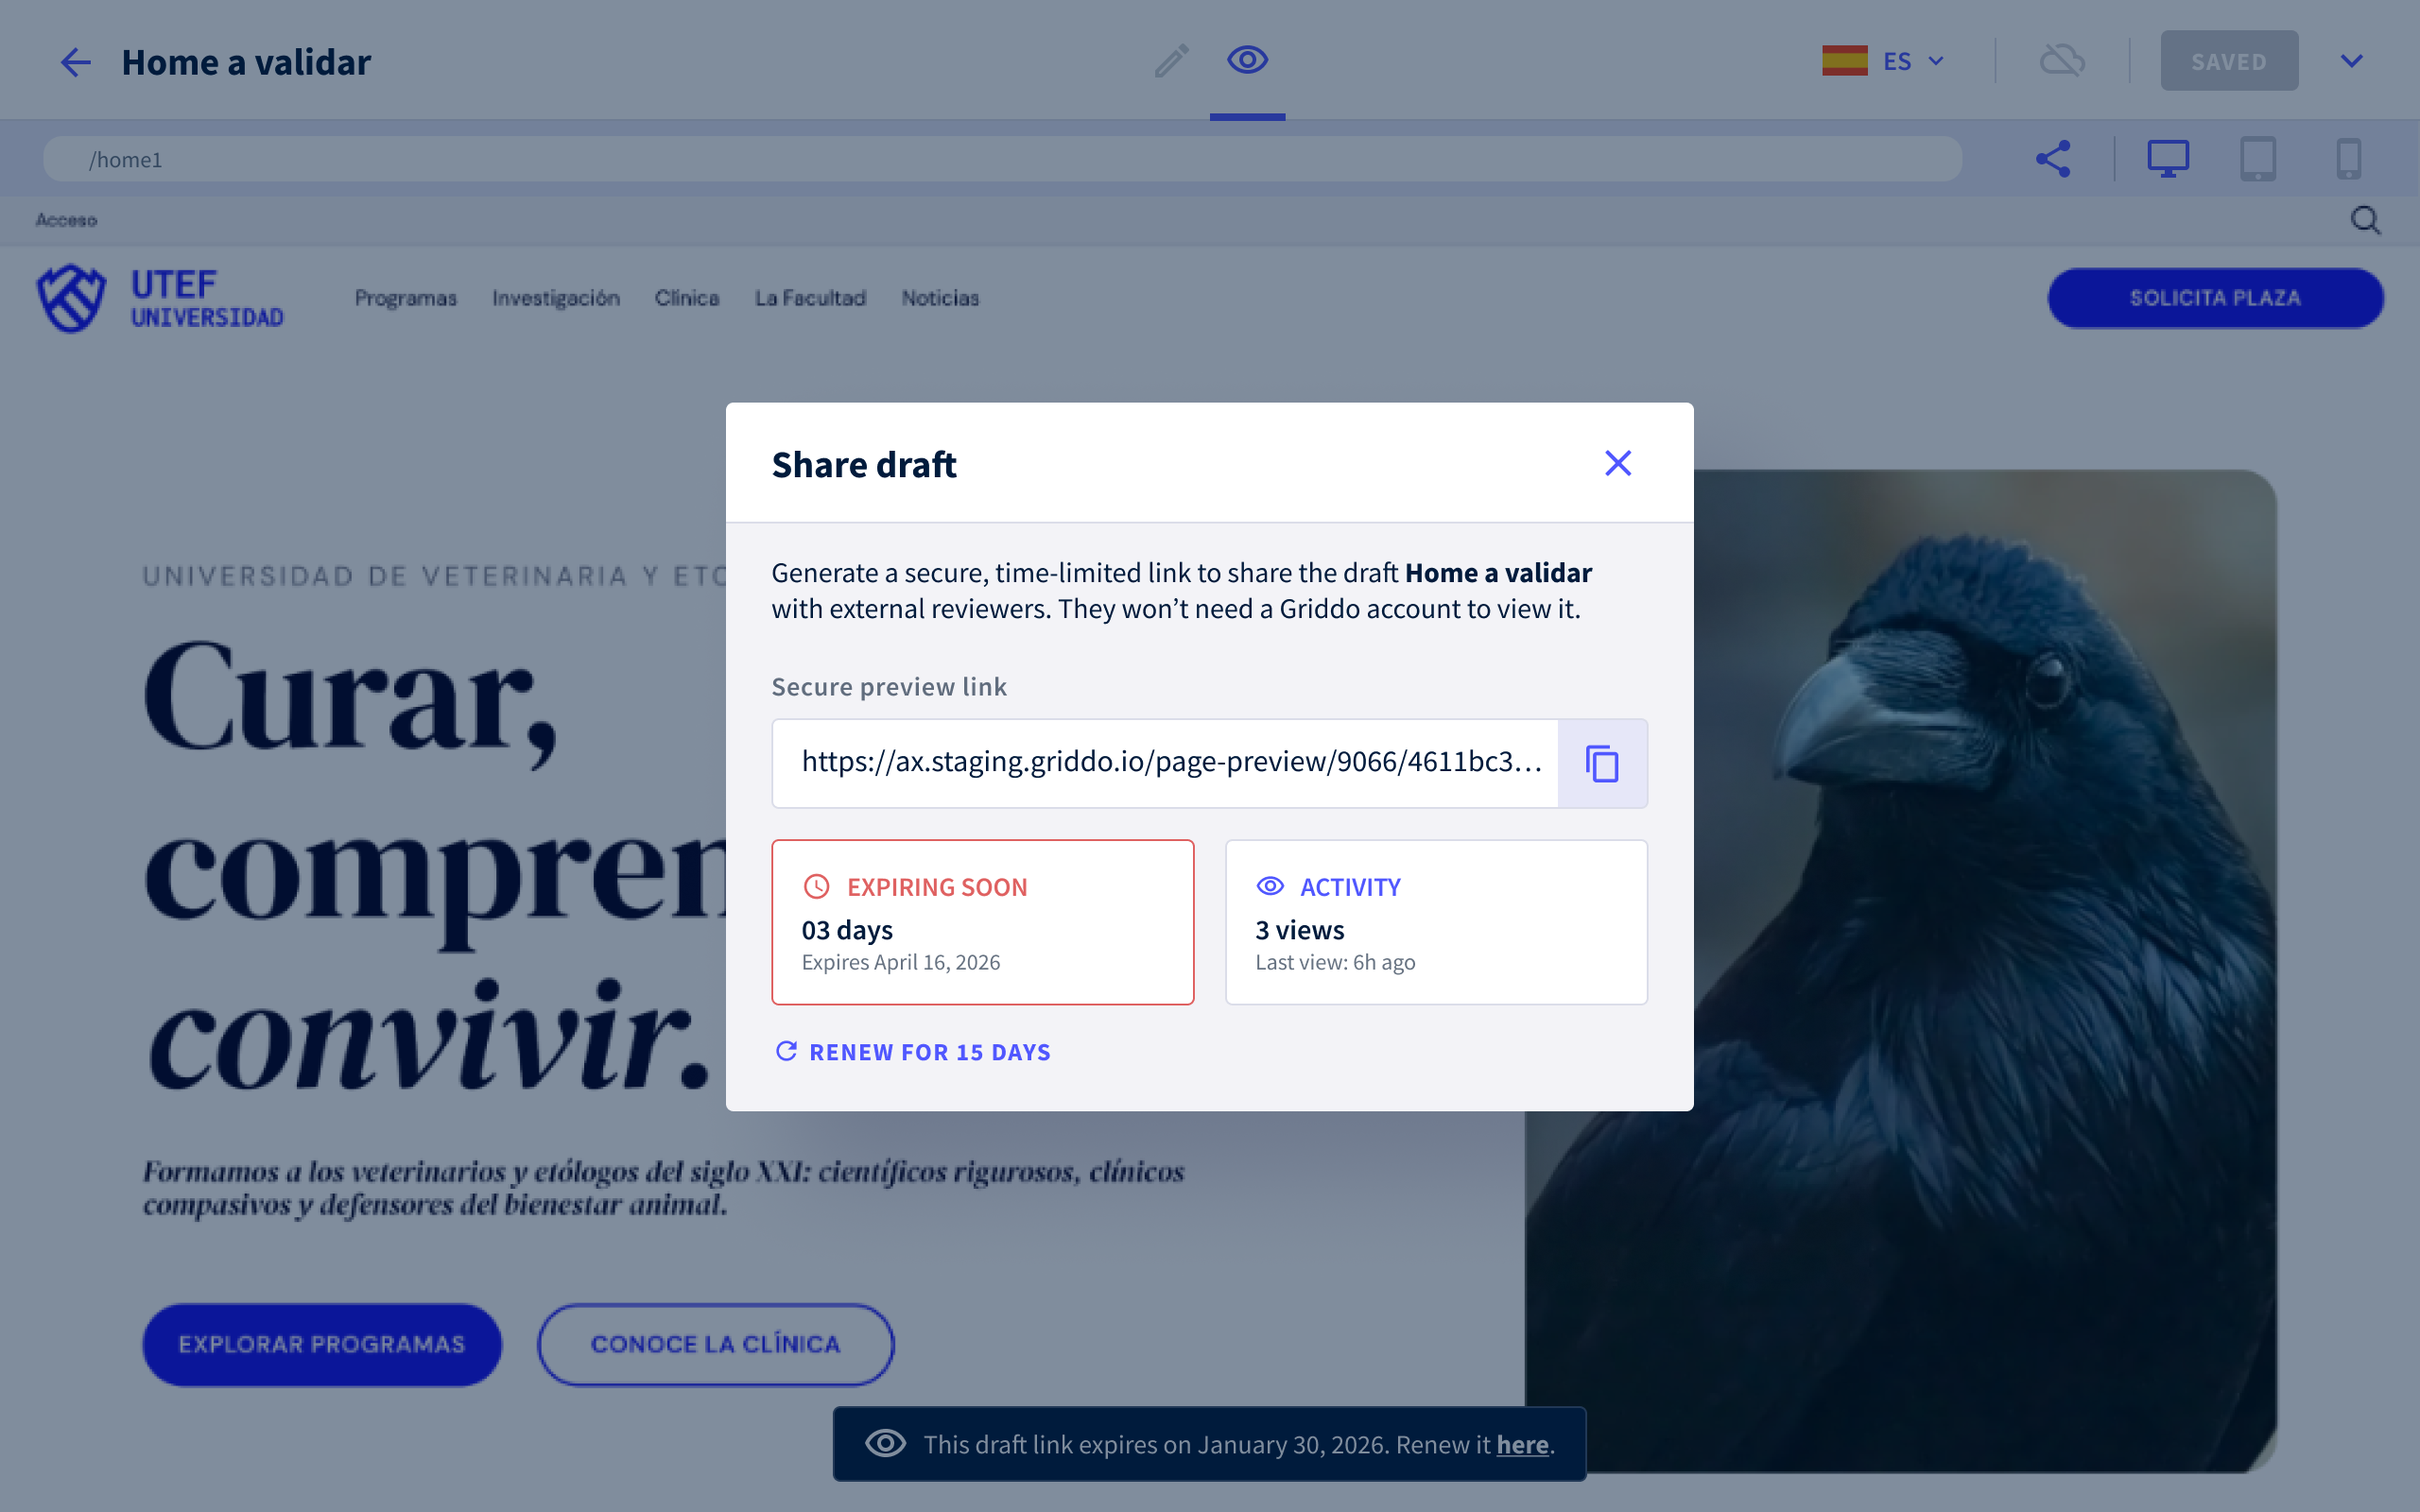
Task: Click the 'Share draft' dialog heading
Action: pyautogui.click(x=864, y=465)
